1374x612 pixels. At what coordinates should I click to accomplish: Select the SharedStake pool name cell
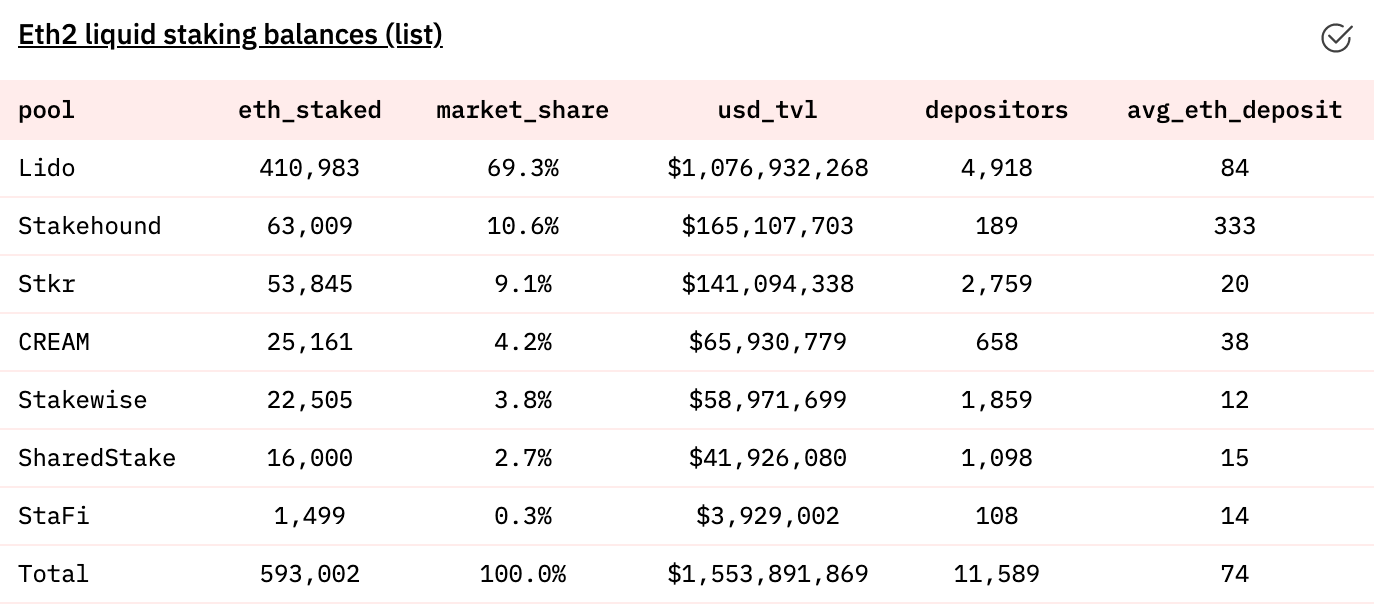(x=97, y=458)
